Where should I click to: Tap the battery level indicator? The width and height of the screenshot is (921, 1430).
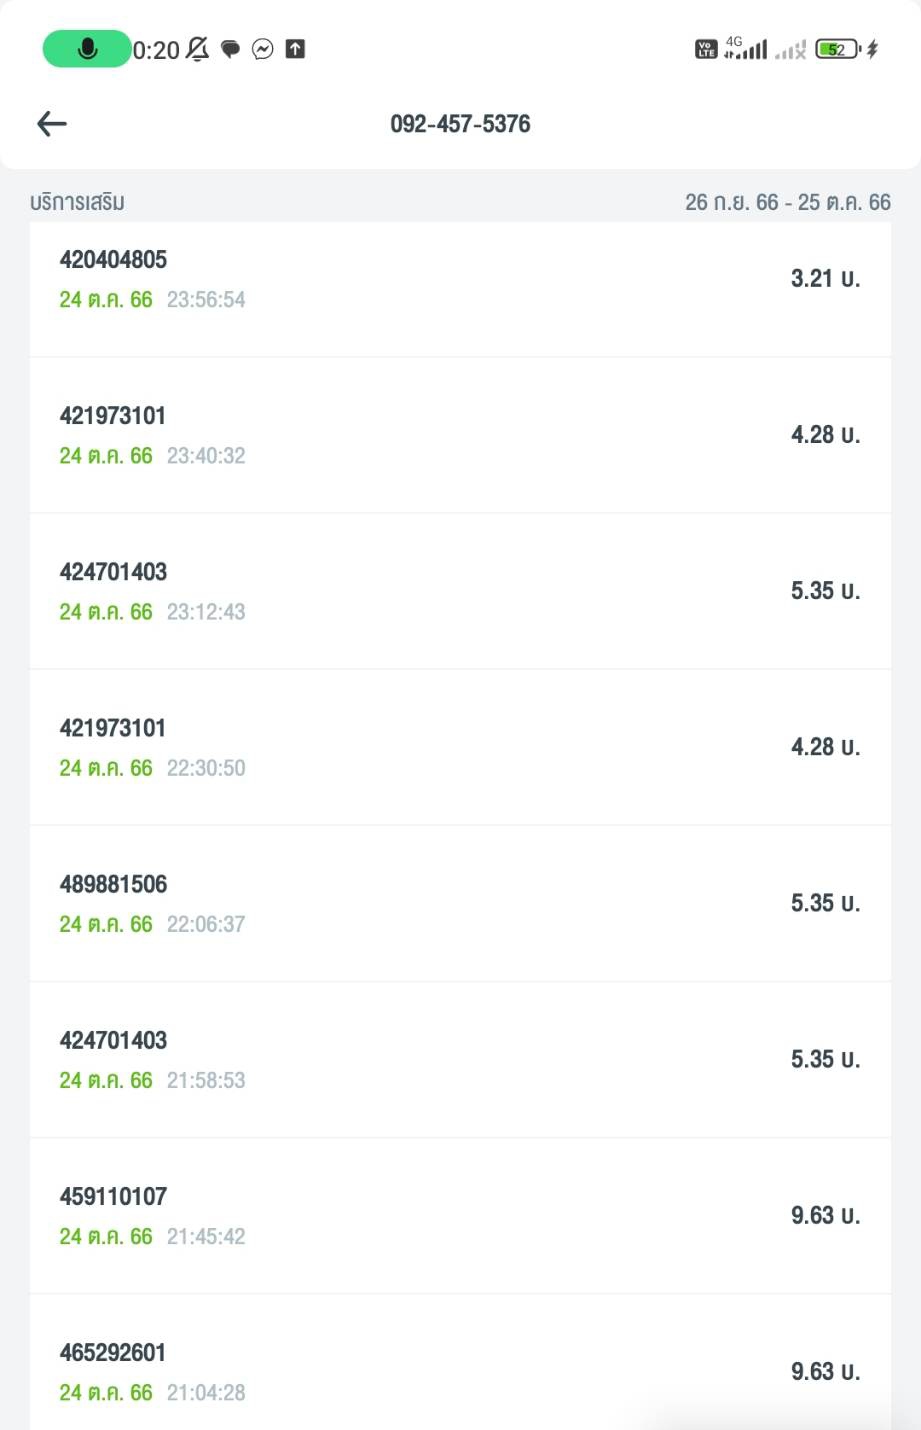(837, 49)
